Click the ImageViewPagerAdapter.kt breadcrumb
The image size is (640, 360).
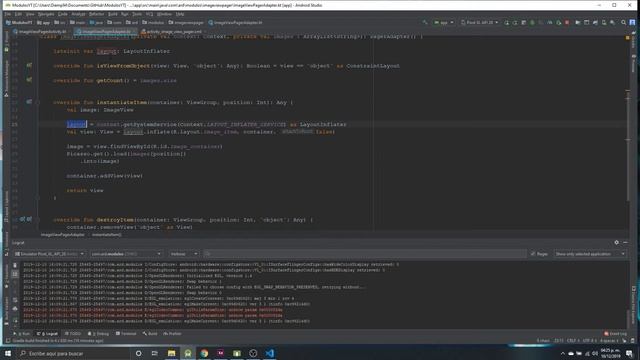tap(235, 22)
